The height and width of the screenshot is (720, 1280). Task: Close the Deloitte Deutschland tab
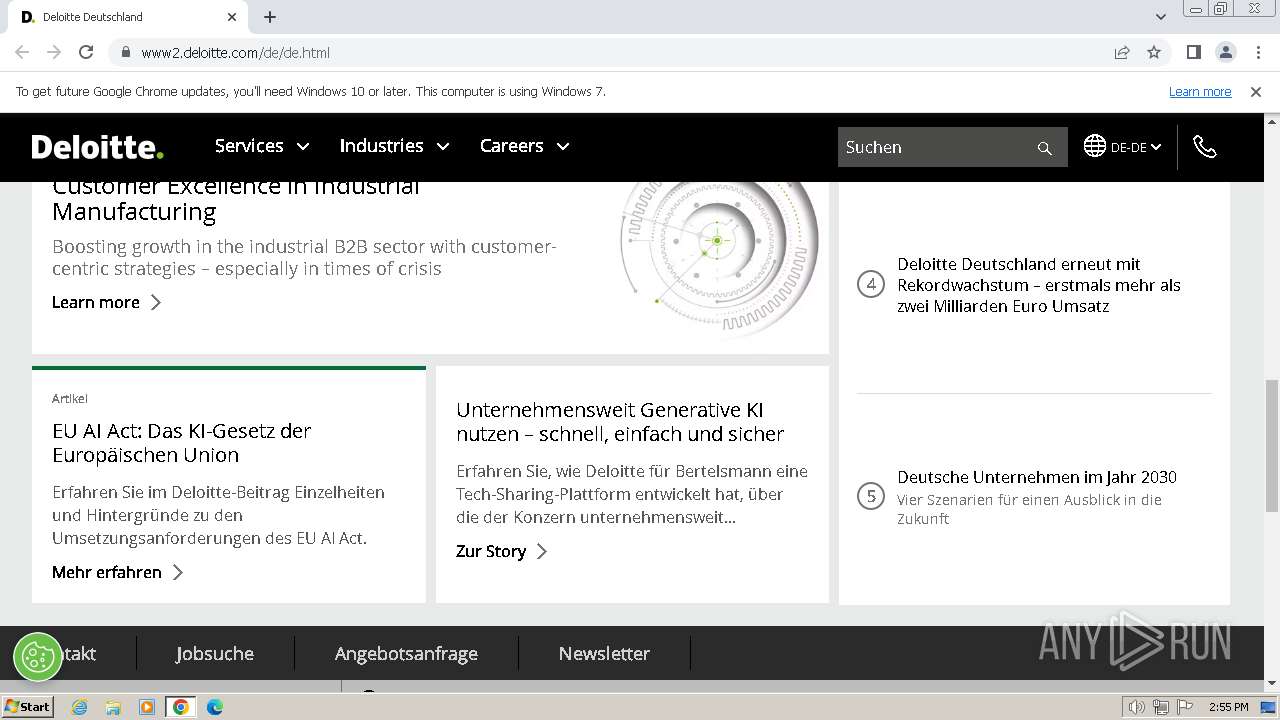point(232,17)
